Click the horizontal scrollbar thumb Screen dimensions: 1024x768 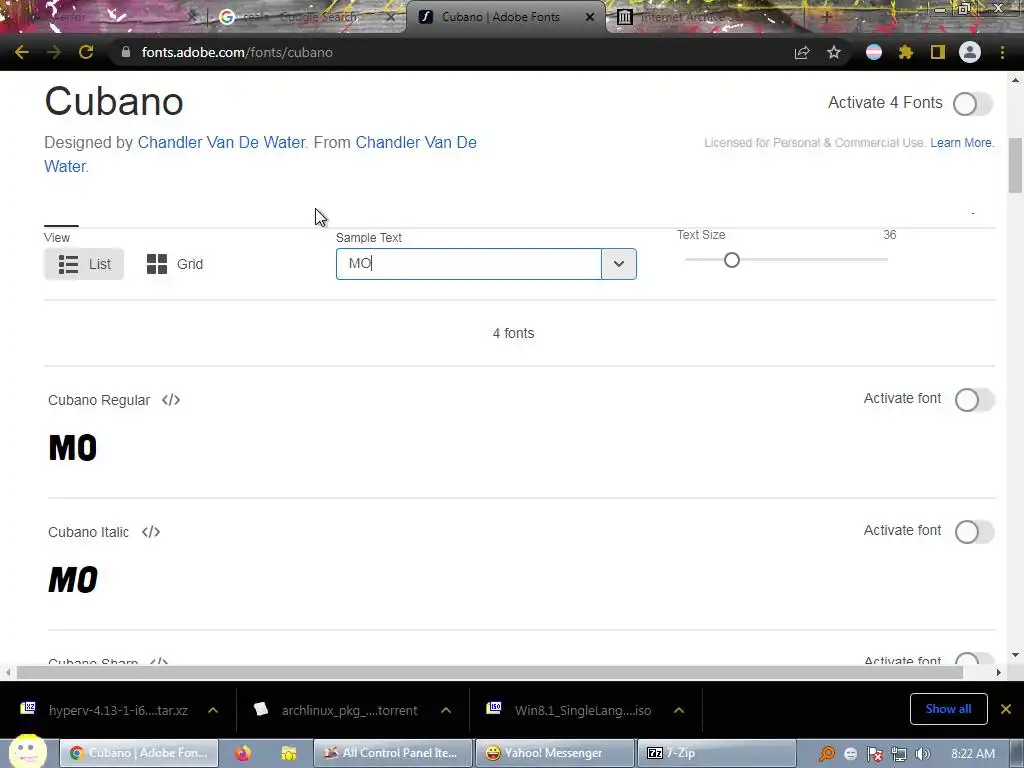[490, 672]
